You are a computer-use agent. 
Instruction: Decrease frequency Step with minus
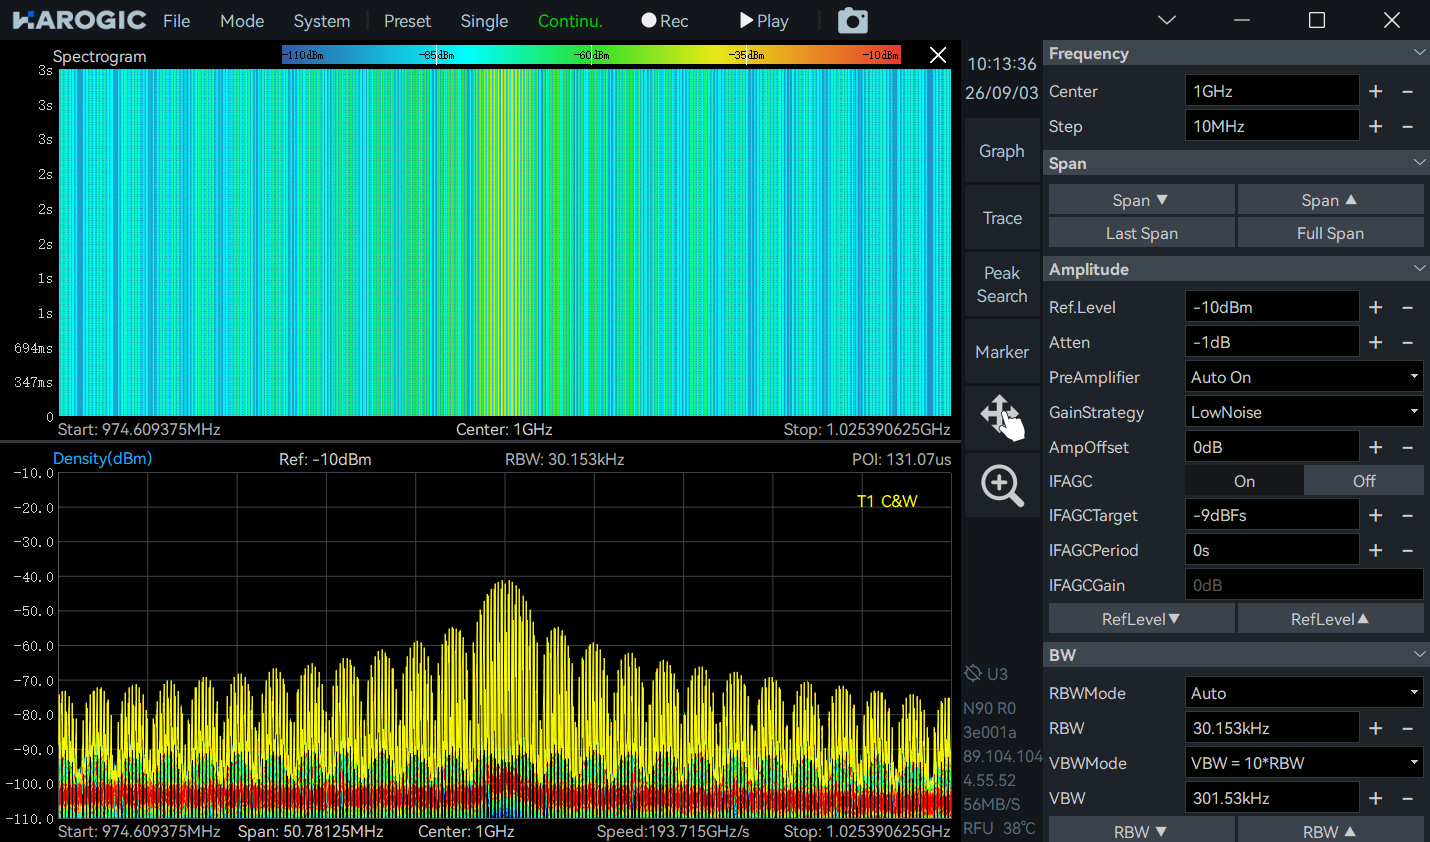1408,126
